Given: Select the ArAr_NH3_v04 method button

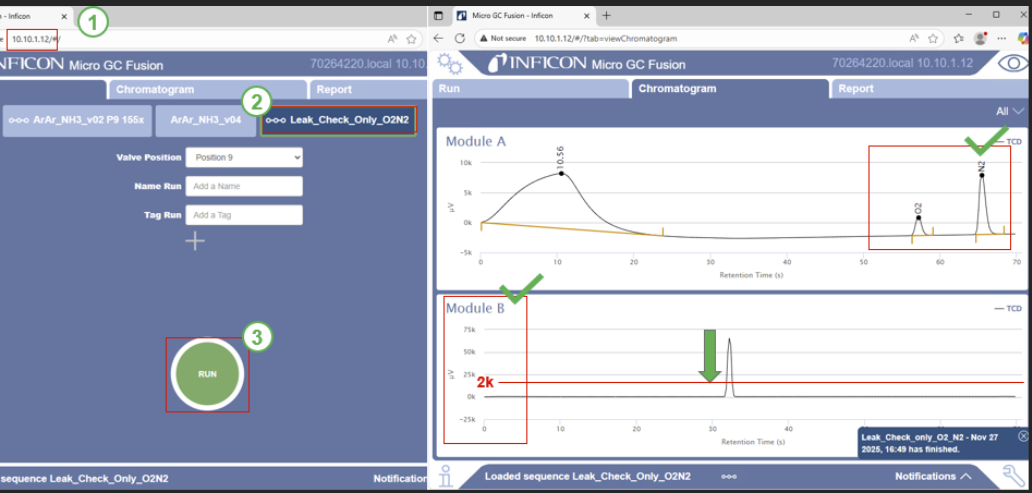Looking at the screenshot, I should pos(206,120).
